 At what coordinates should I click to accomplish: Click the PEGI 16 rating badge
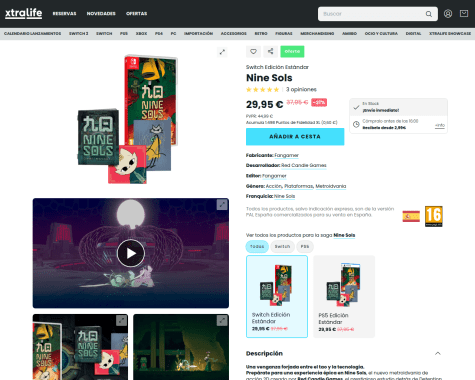point(434,216)
